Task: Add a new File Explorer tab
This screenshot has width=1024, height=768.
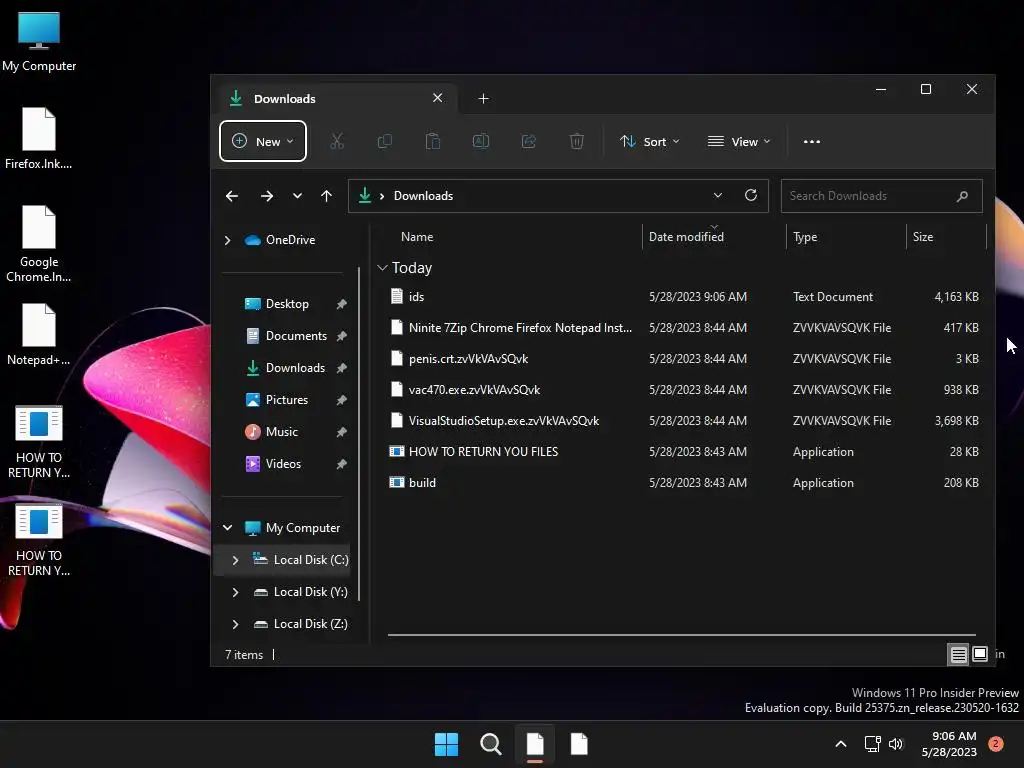Action: (483, 99)
